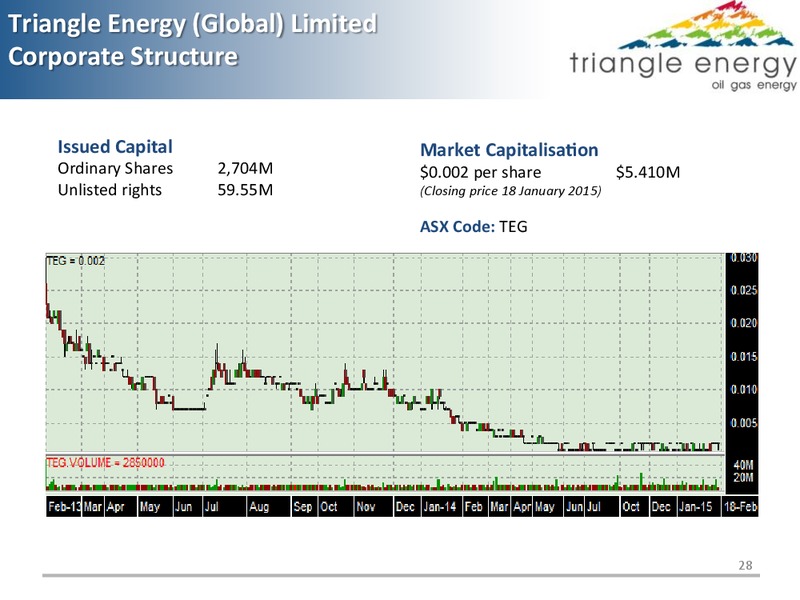This screenshot has height=600, width=800.
Task: Click the '18-Feb' timeline label
Action: 740,507
